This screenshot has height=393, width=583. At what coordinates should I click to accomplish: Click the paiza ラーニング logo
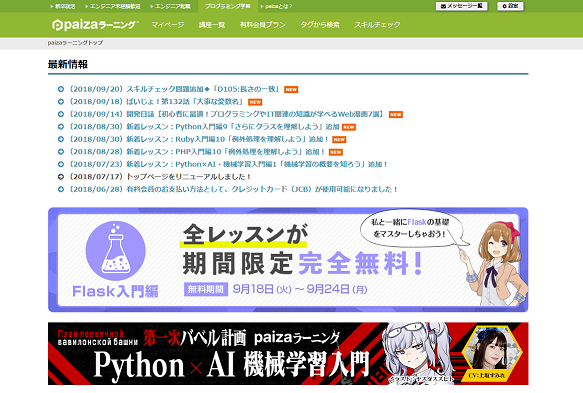[95, 25]
